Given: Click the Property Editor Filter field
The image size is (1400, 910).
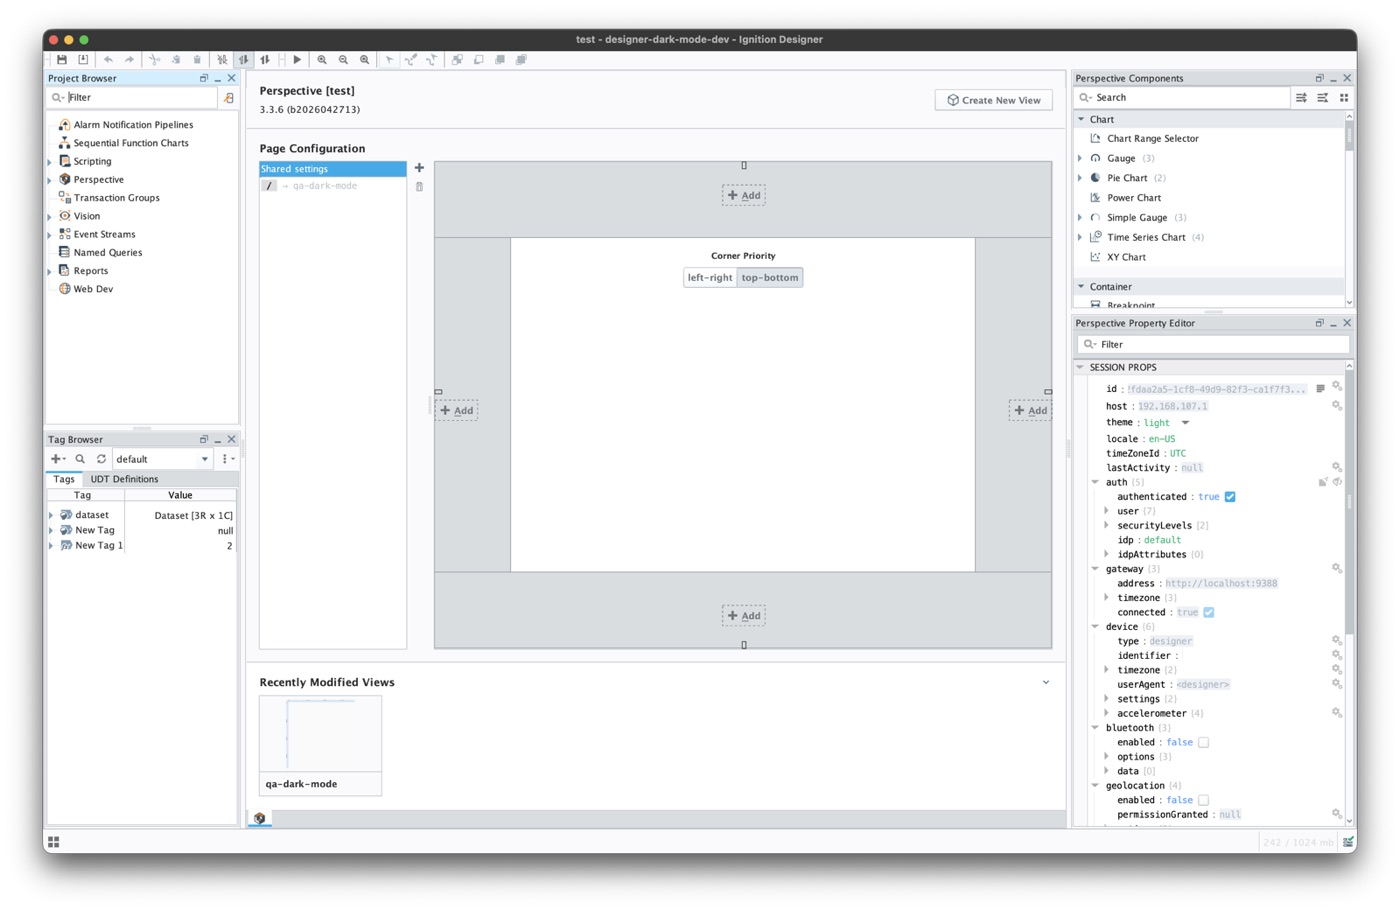Looking at the screenshot, I should [x=1213, y=344].
